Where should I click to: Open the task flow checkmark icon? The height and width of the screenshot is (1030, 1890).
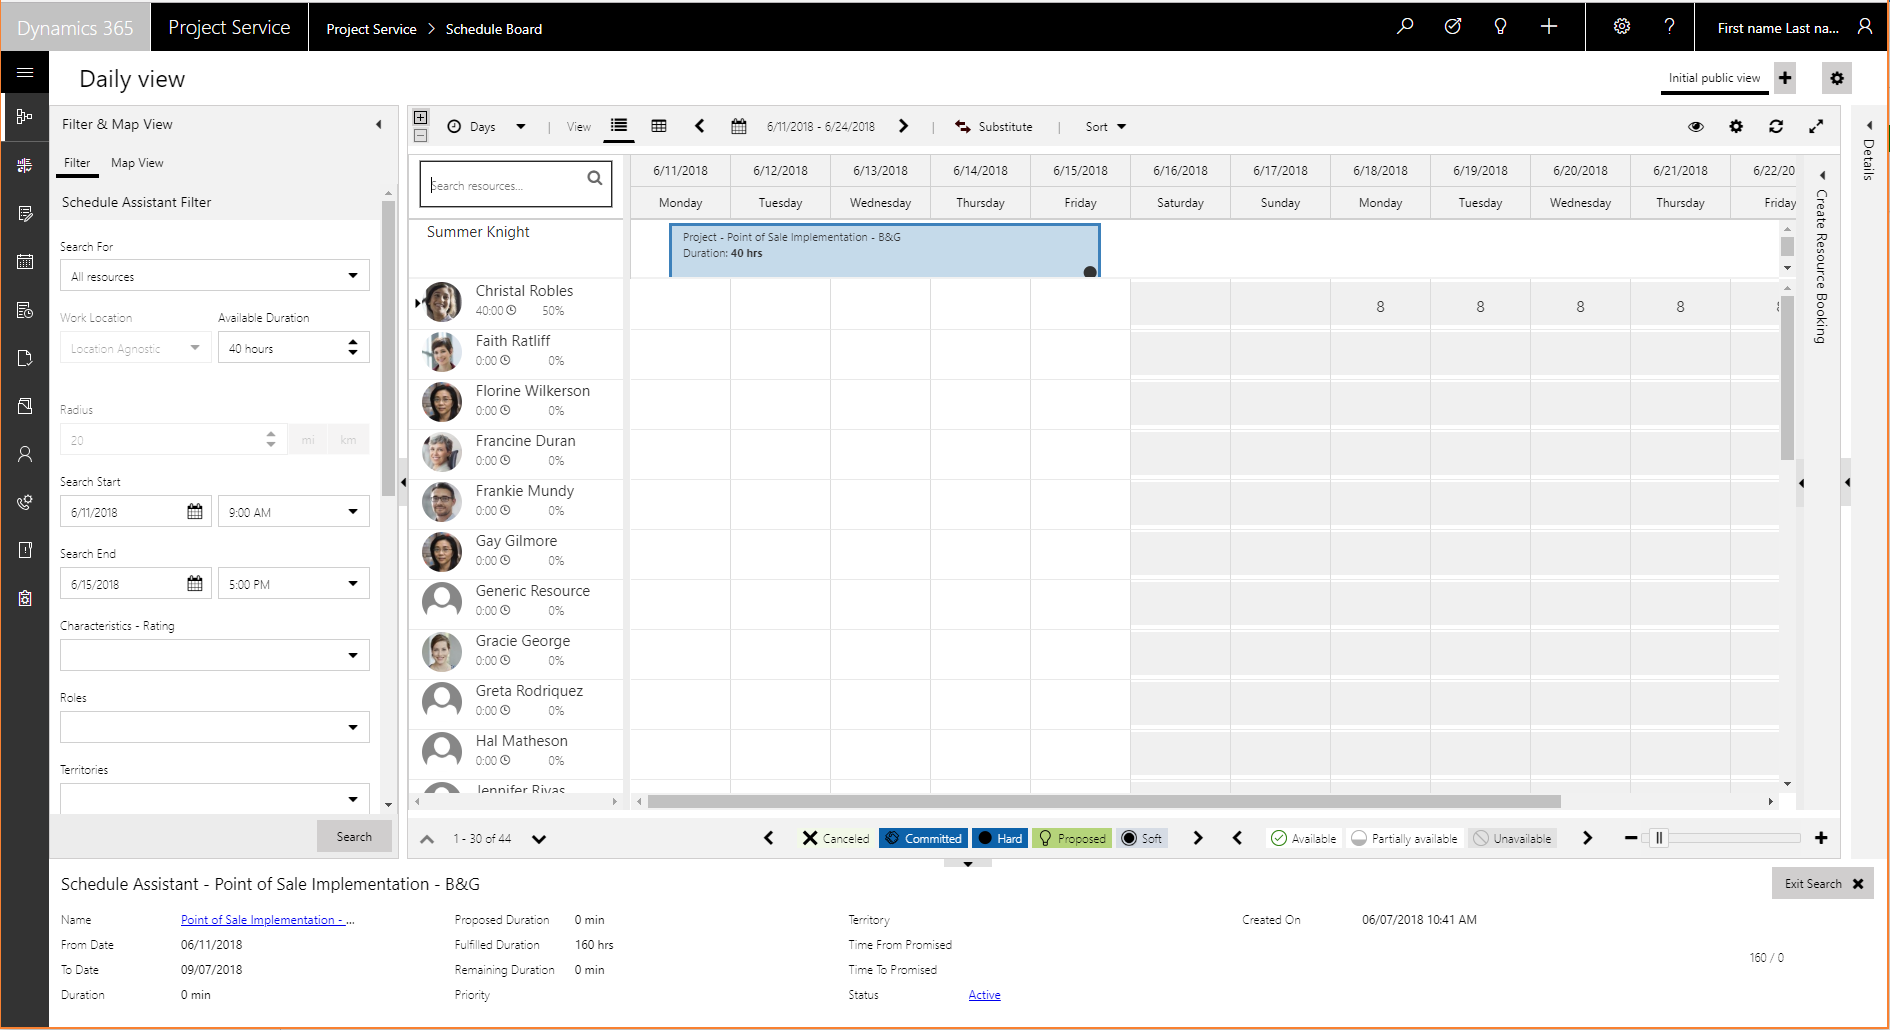[x=1453, y=27]
